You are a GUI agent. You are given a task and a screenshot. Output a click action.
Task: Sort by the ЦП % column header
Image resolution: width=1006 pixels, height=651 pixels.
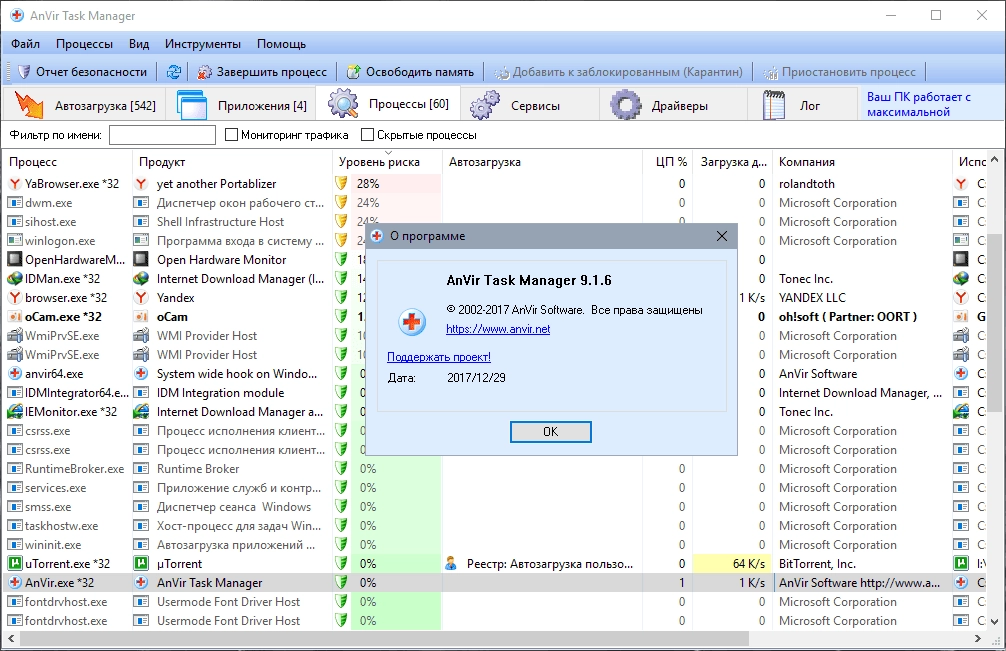click(668, 162)
